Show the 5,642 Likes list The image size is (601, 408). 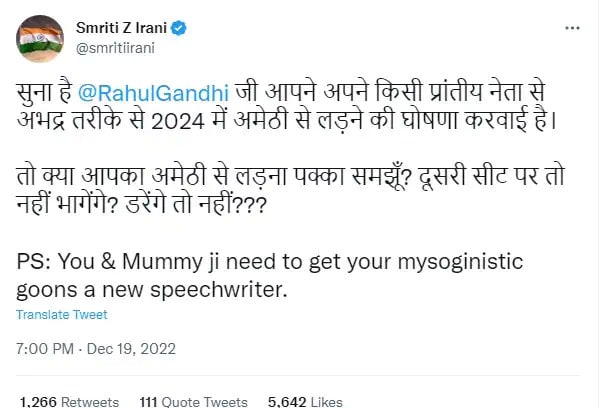pyautogui.click(x=305, y=399)
